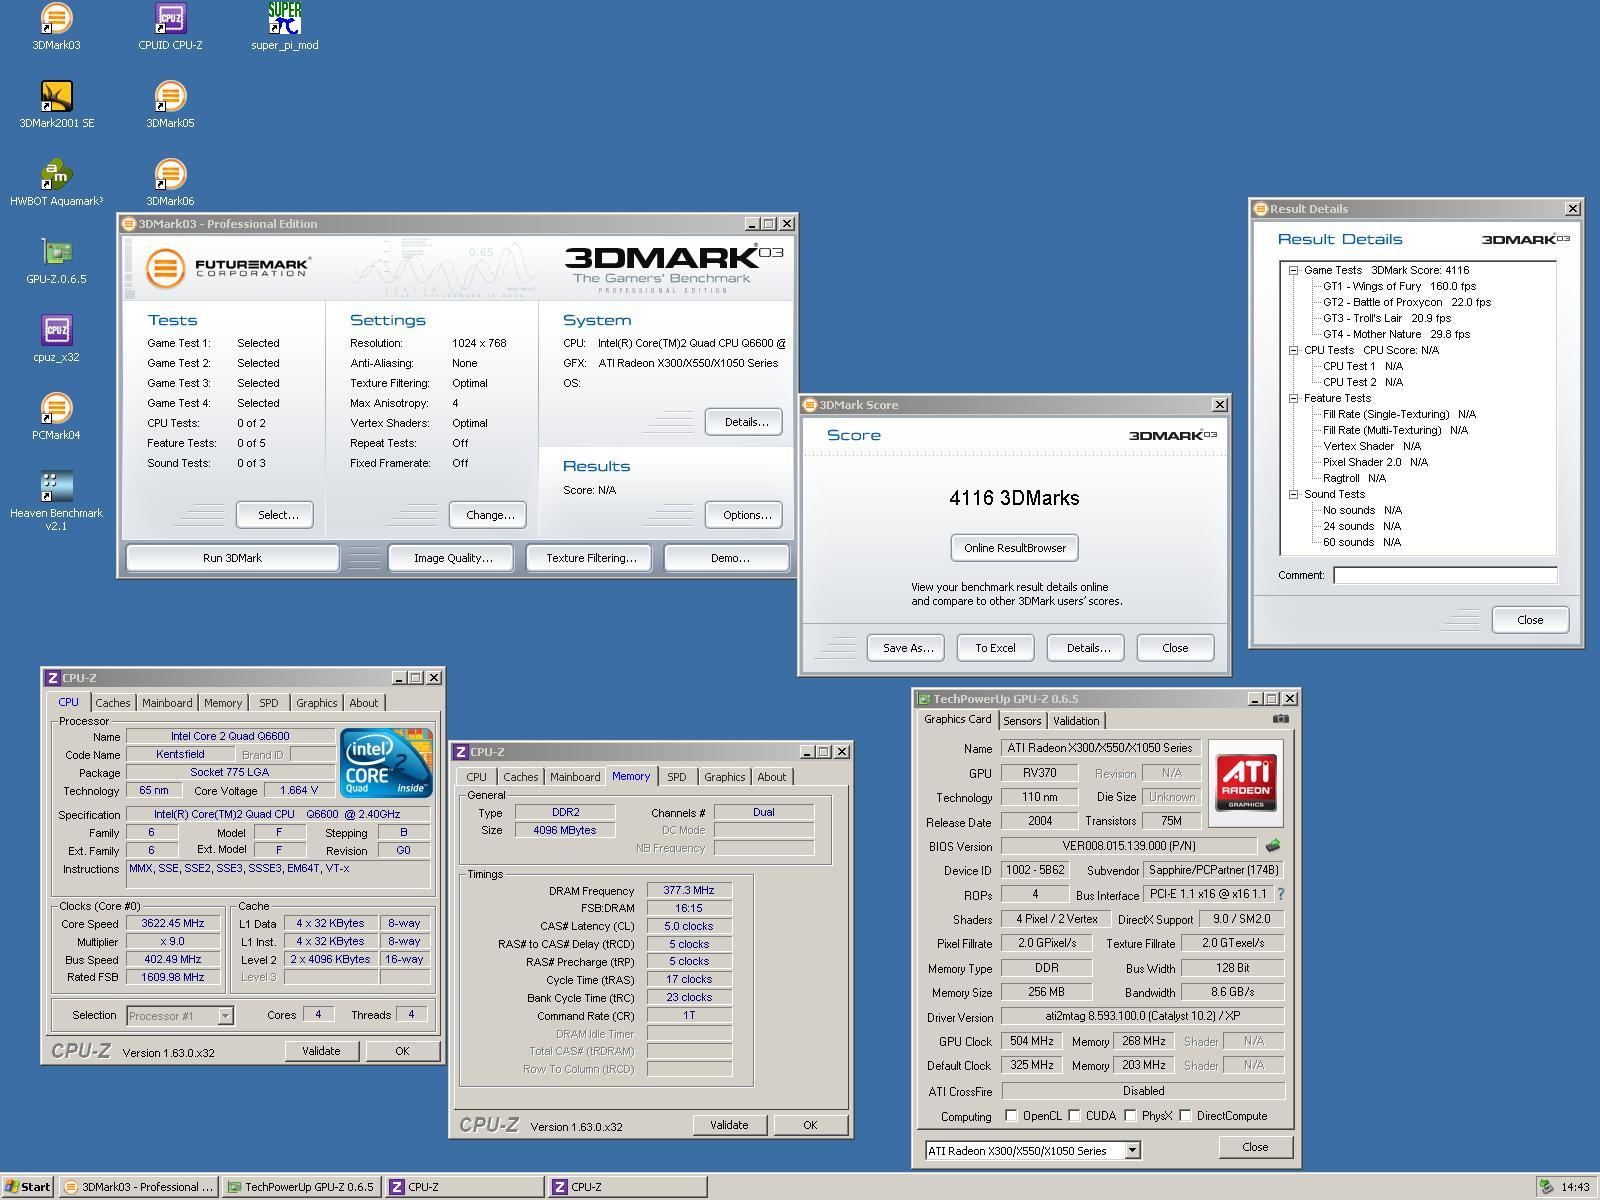Click the Bus Interface question mark icon

click(x=1281, y=894)
